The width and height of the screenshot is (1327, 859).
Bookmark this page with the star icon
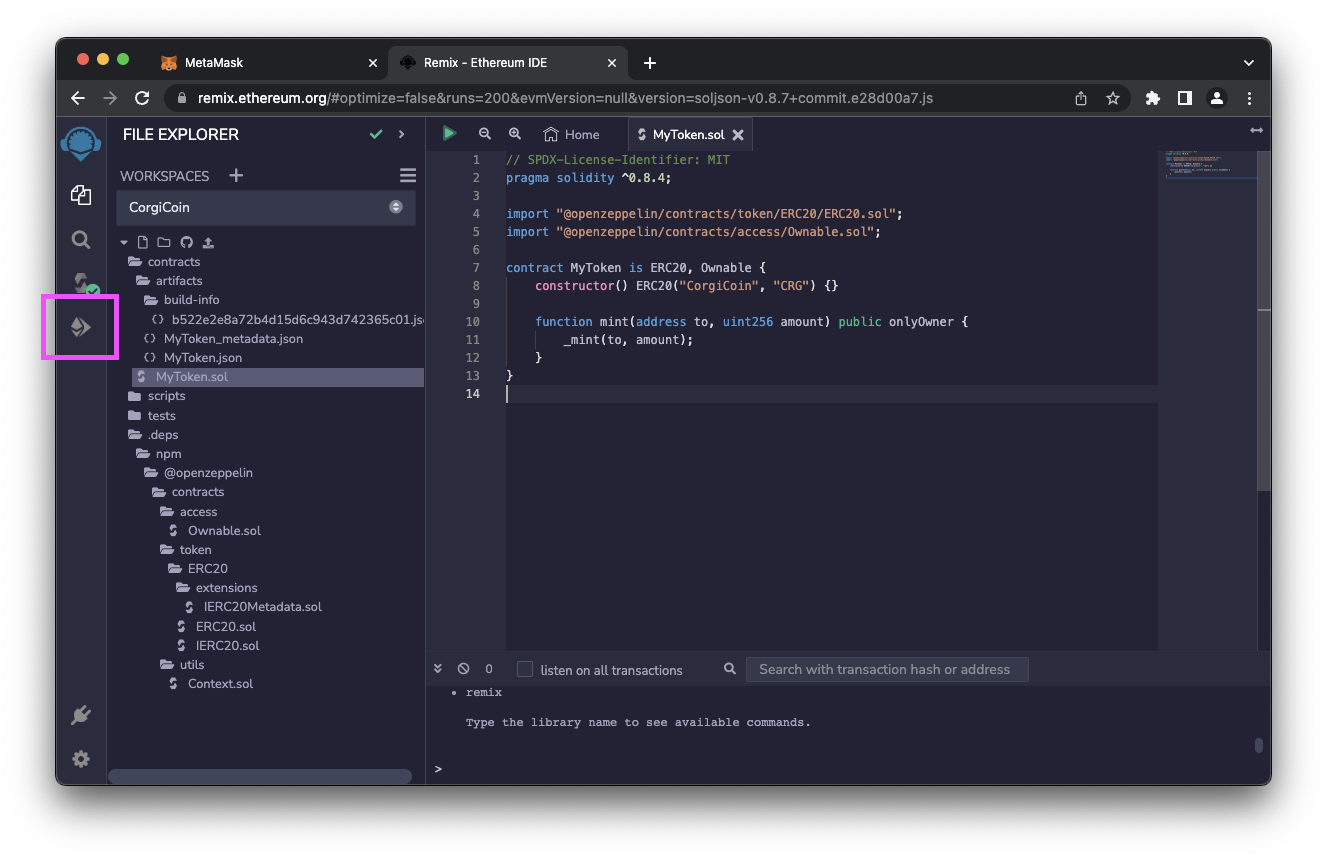pyautogui.click(x=1112, y=98)
